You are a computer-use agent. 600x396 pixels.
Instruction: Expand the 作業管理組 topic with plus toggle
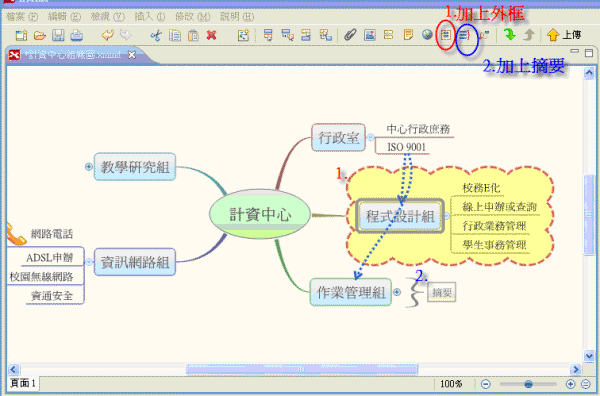[x=397, y=292]
